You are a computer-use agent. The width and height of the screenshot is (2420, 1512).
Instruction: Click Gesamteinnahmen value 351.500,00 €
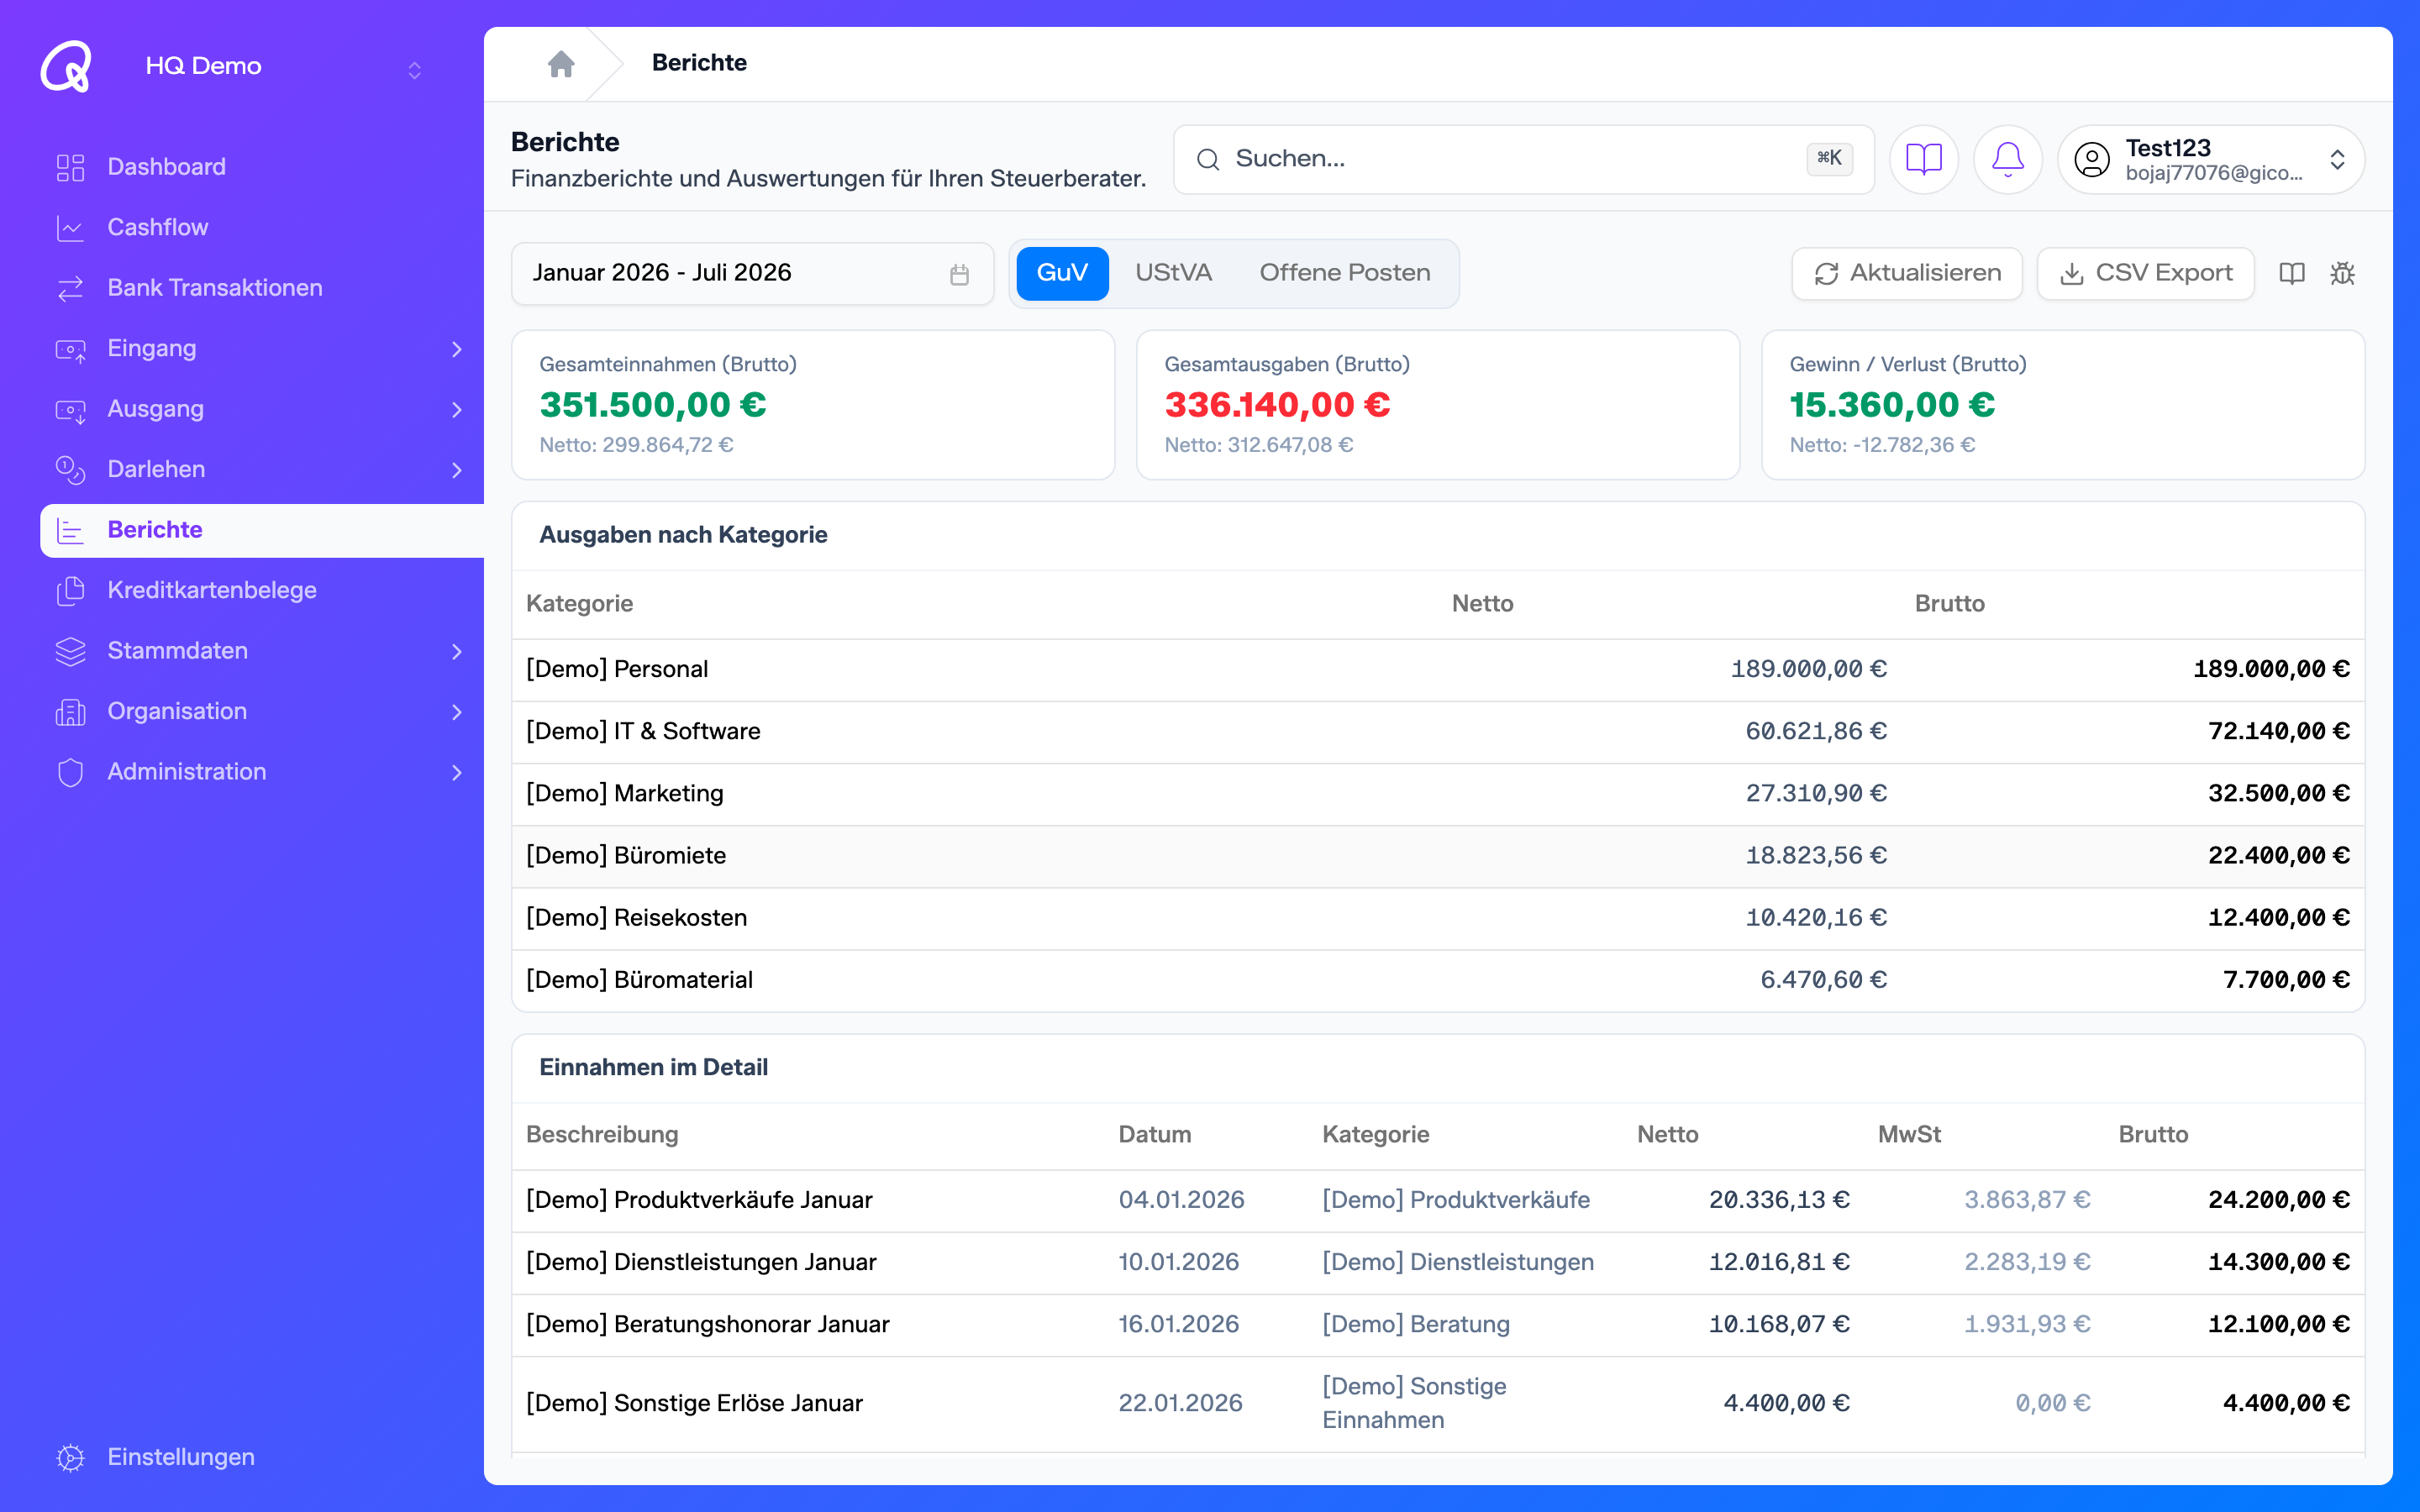click(x=652, y=405)
